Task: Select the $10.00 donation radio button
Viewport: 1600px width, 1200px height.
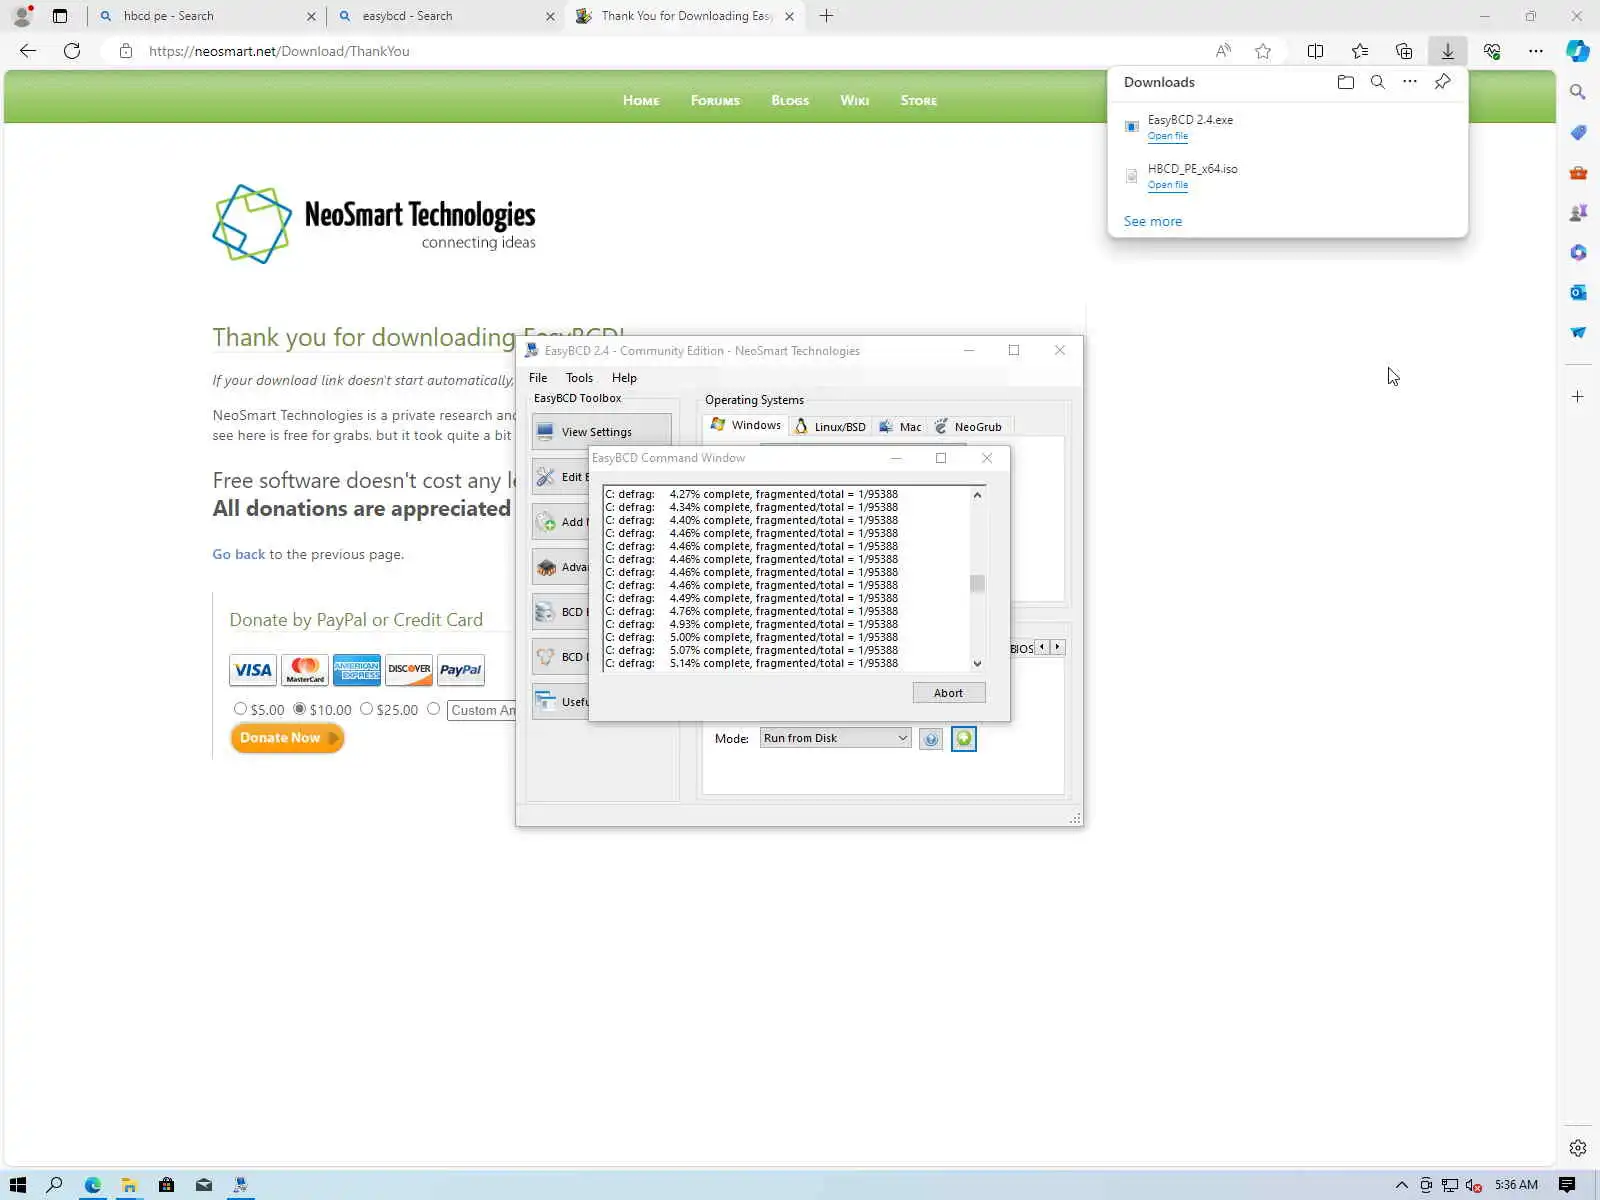Action: [299, 708]
